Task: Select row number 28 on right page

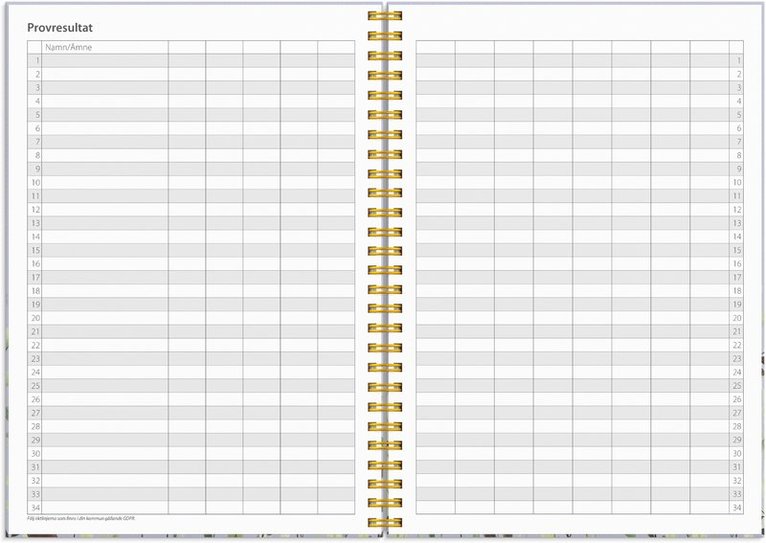Action: tap(736, 426)
